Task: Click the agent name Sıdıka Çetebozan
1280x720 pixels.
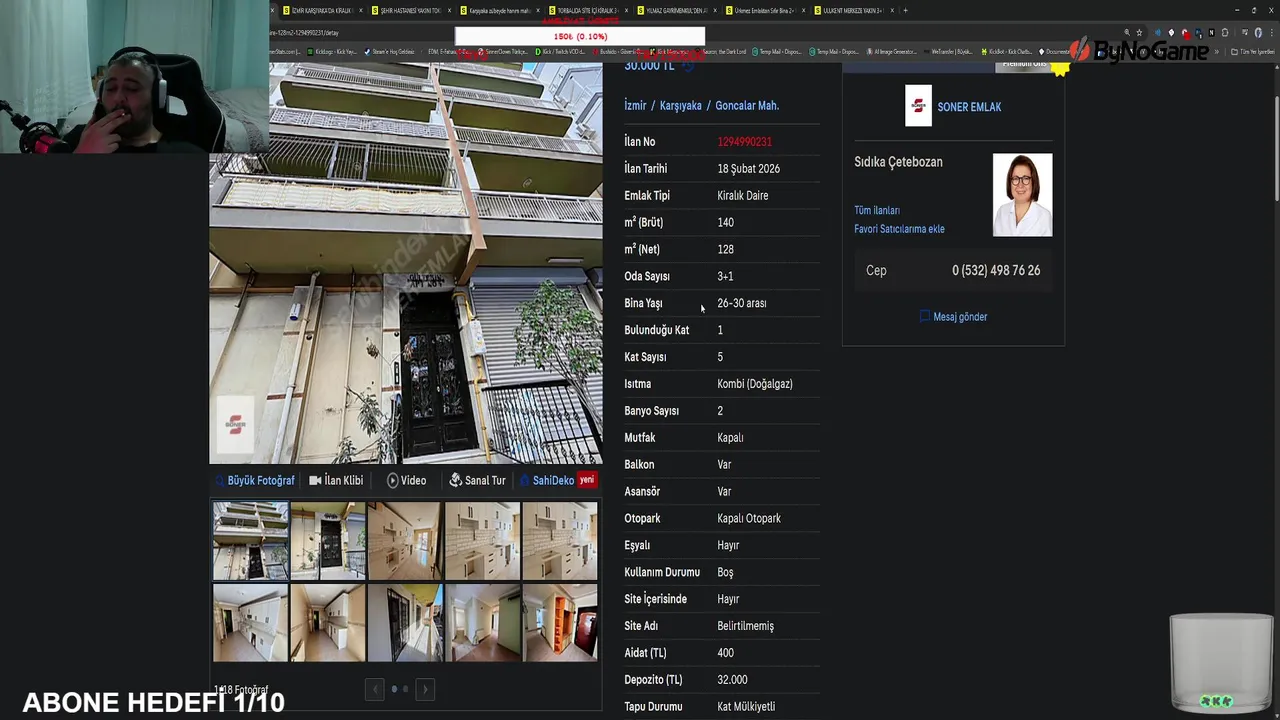Action: click(898, 162)
